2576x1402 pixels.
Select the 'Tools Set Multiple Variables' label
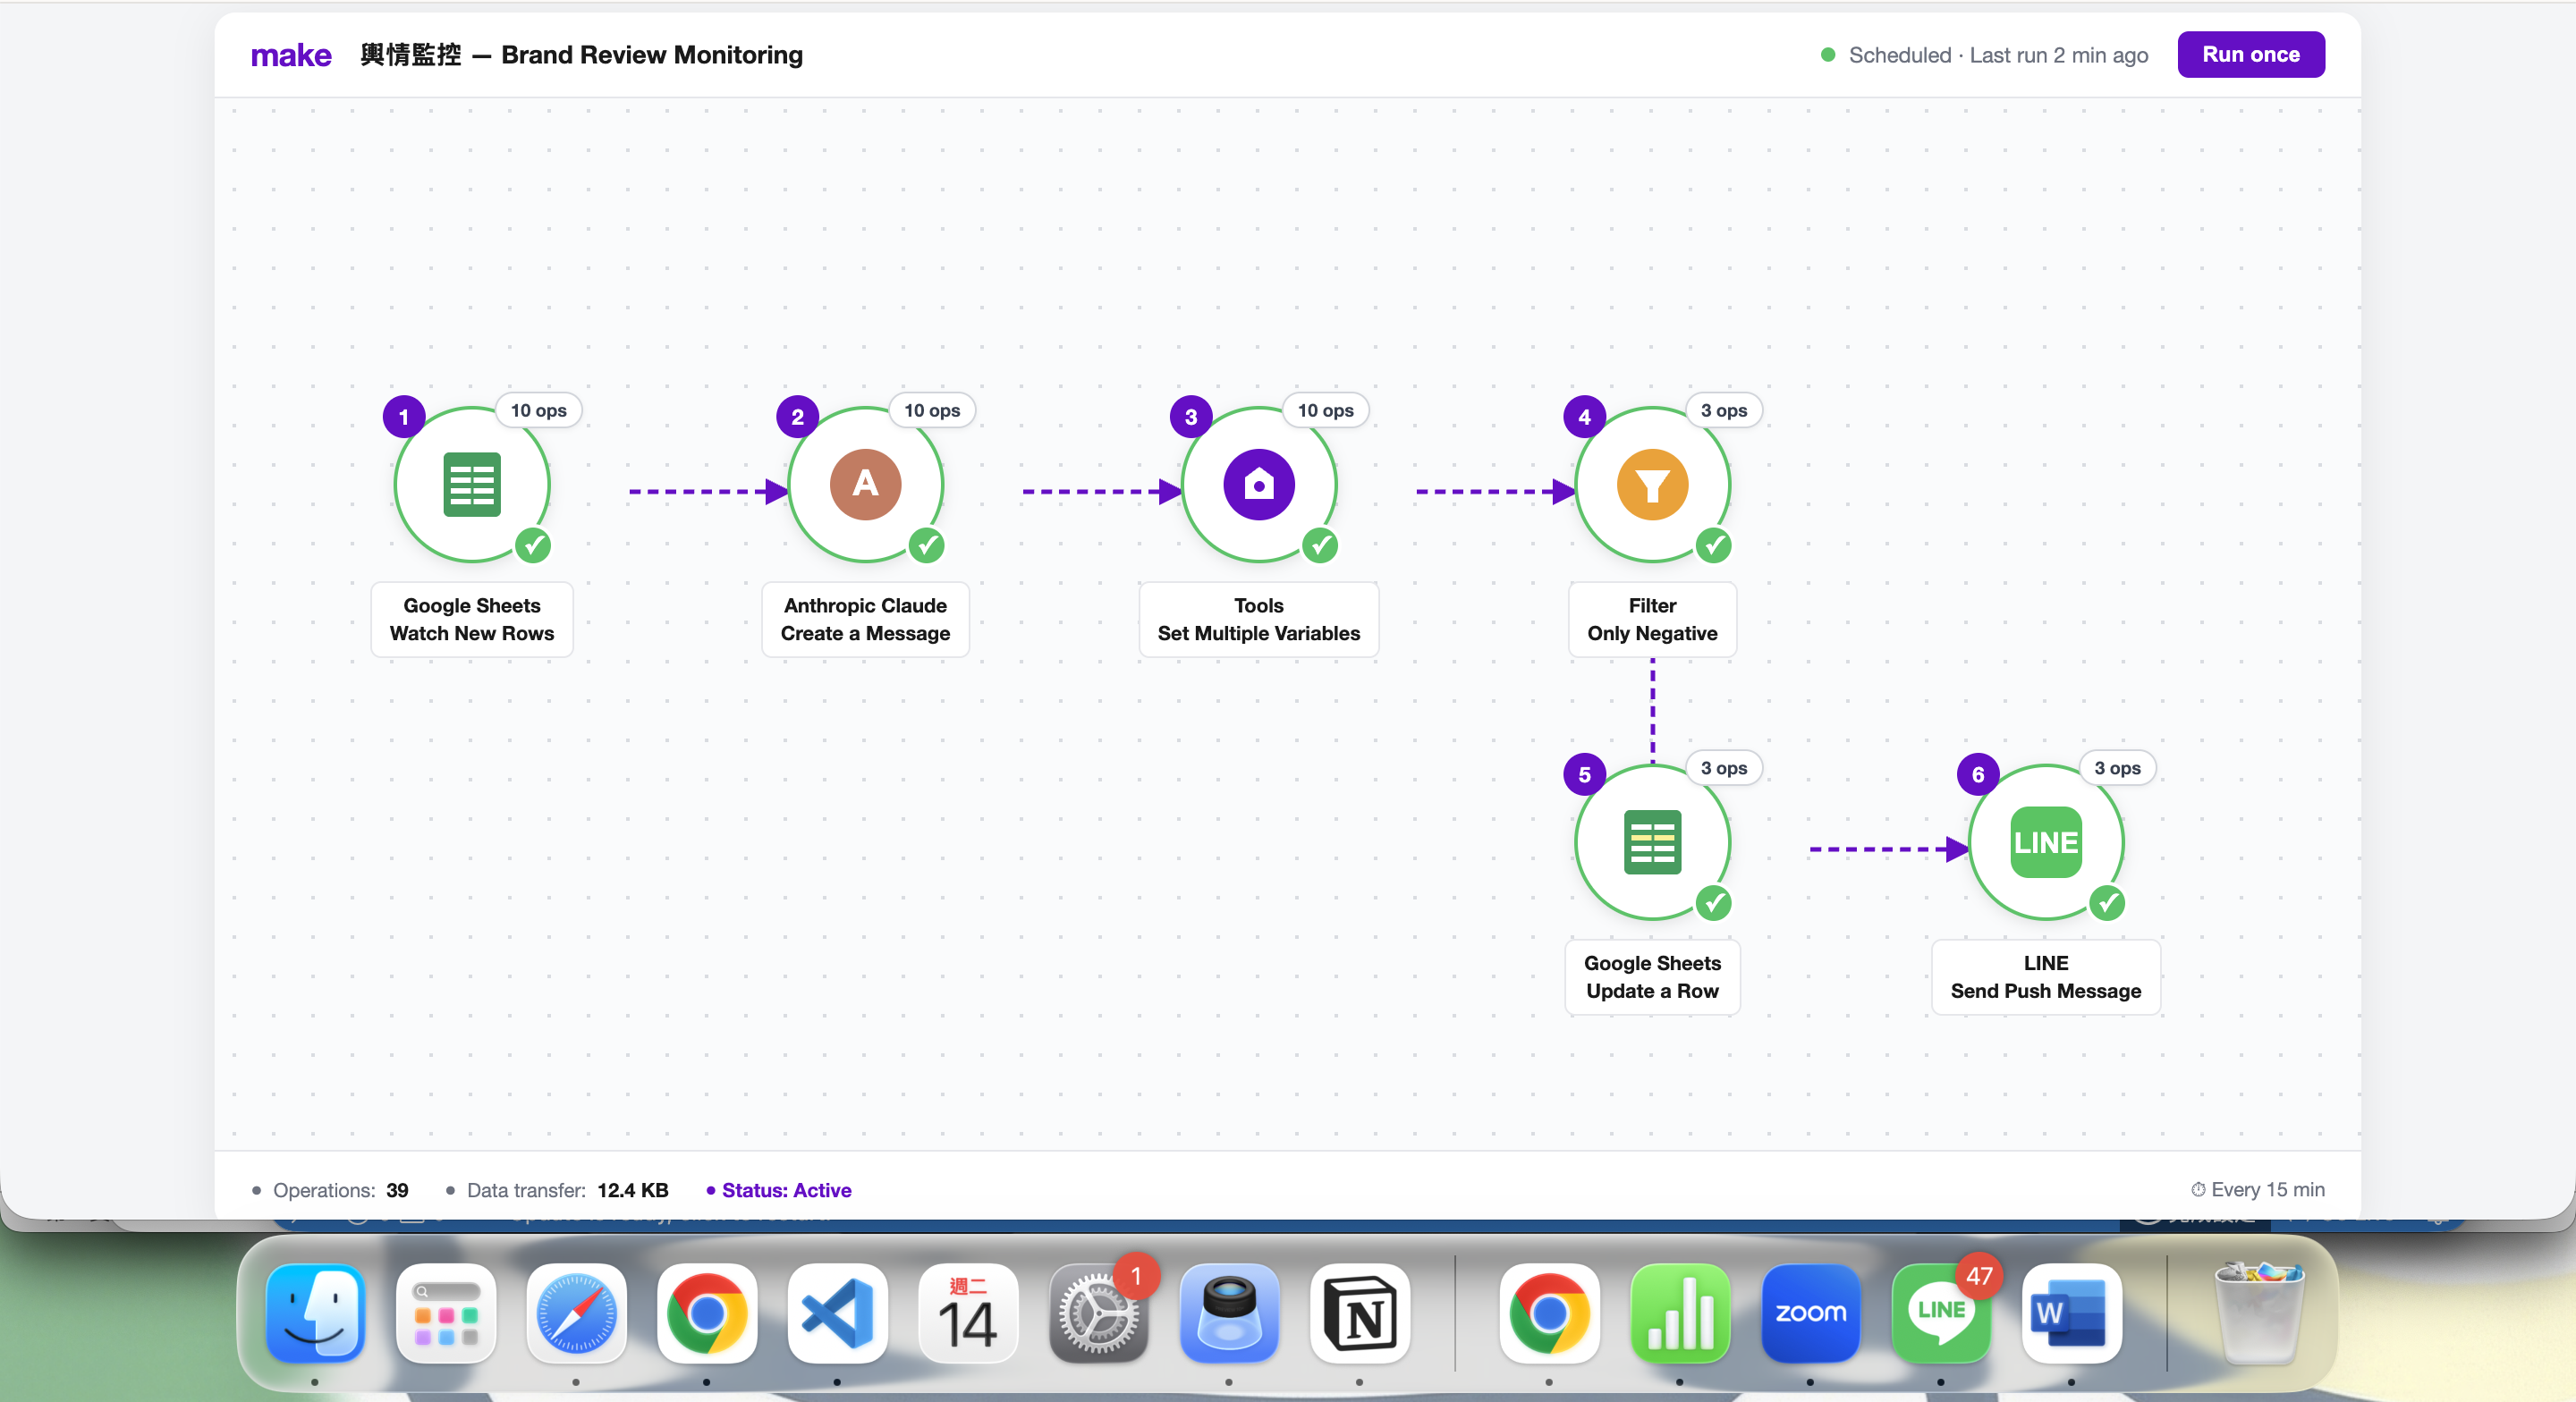pos(1259,619)
